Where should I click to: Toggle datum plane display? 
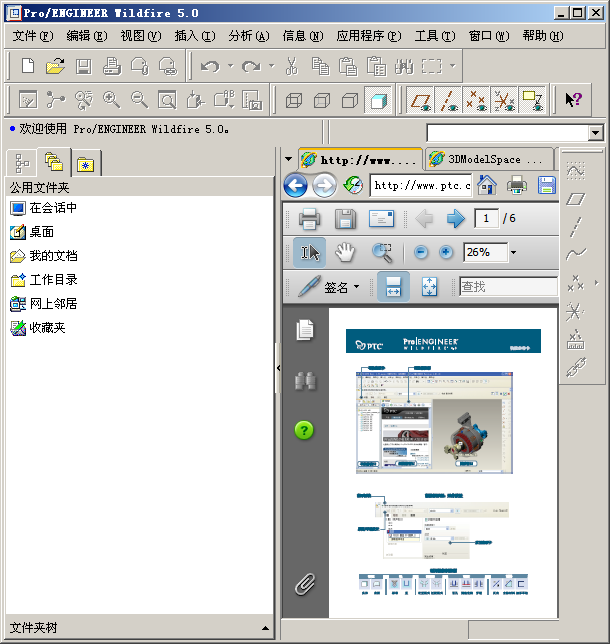point(423,100)
